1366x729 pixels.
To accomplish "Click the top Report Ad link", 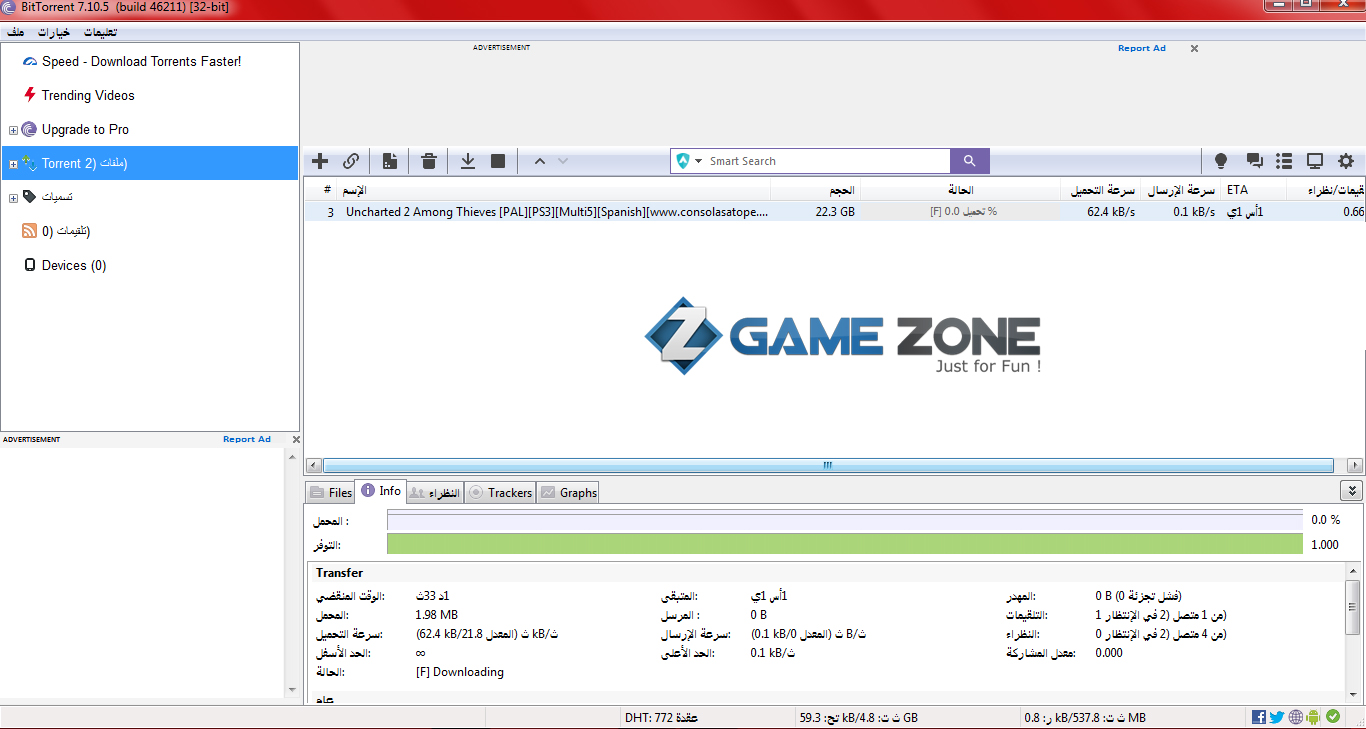I will pos(1141,48).
